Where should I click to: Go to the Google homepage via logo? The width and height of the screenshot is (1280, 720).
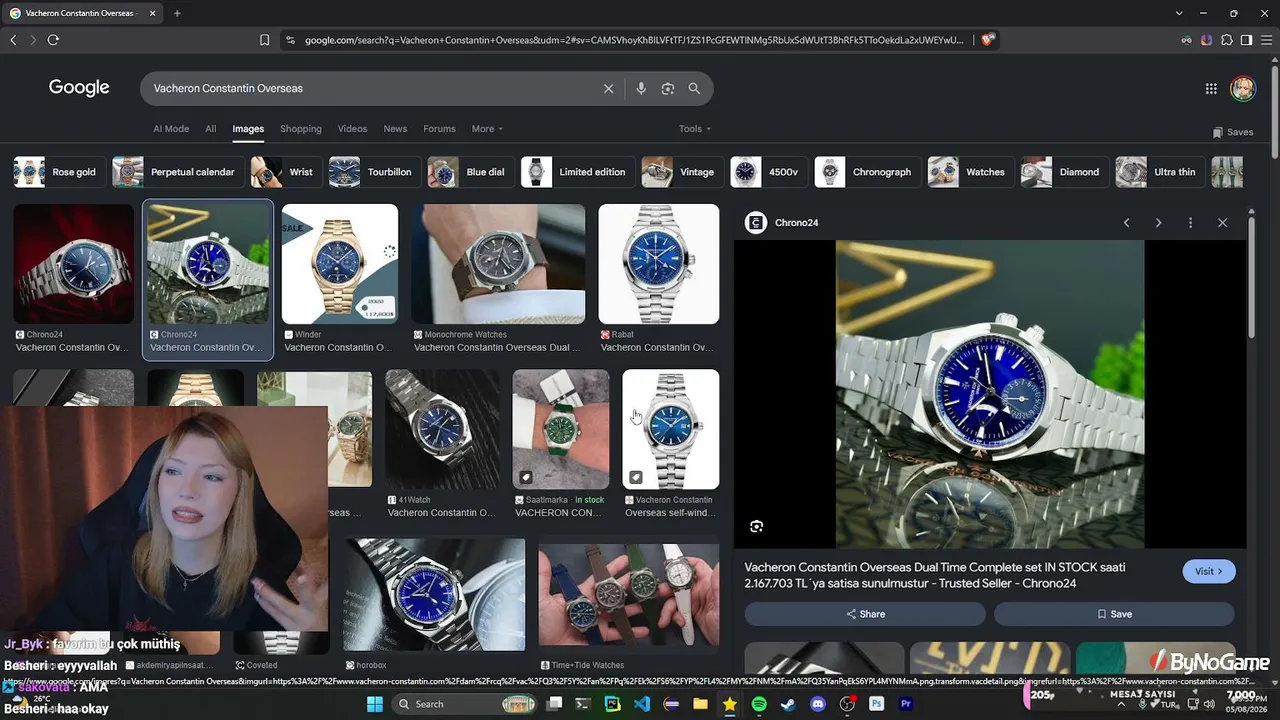(79, 88)
